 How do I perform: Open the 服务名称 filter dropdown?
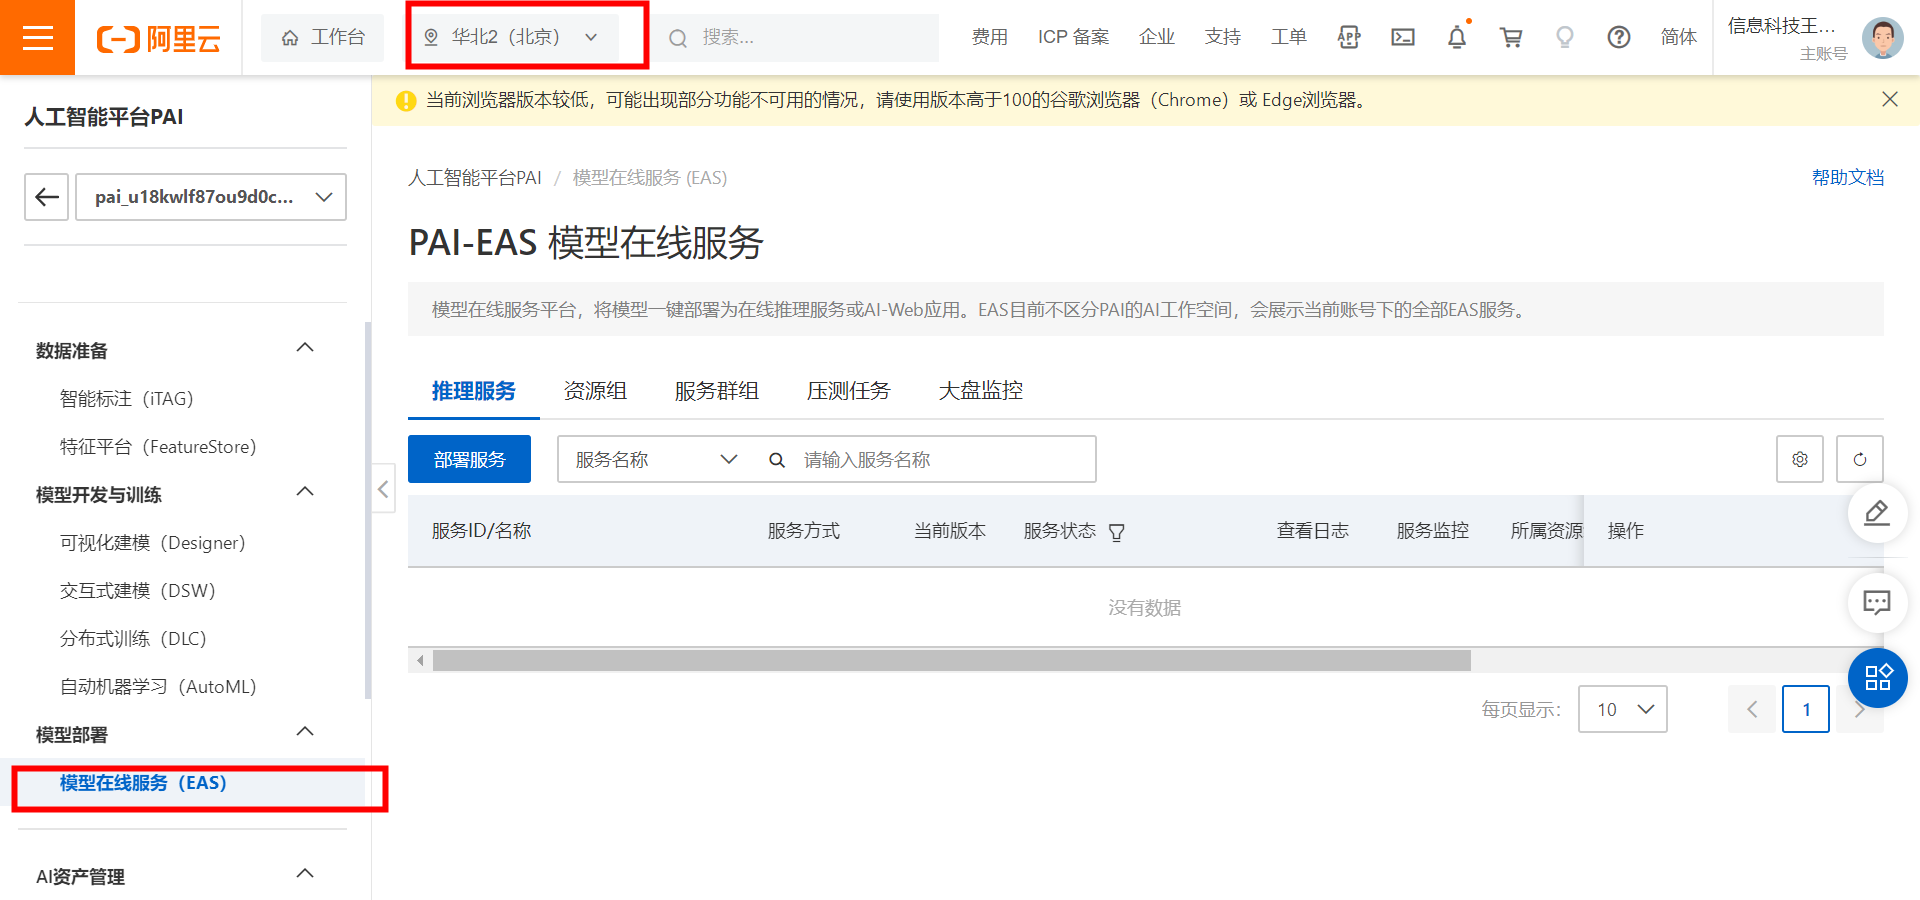tap(655, 459)
